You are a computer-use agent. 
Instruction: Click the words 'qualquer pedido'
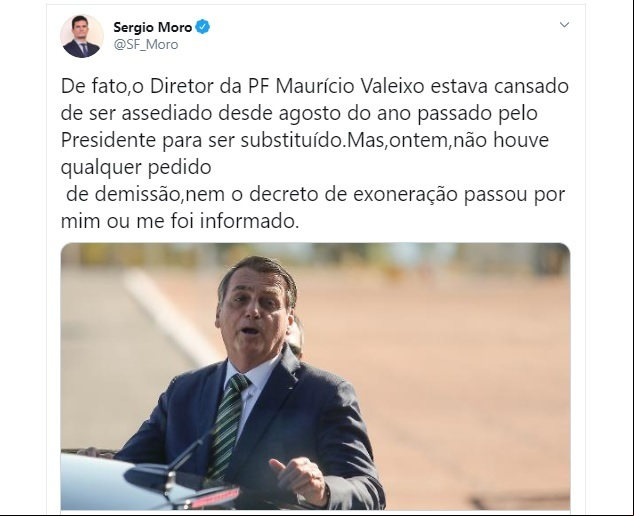tap(136, 167)
